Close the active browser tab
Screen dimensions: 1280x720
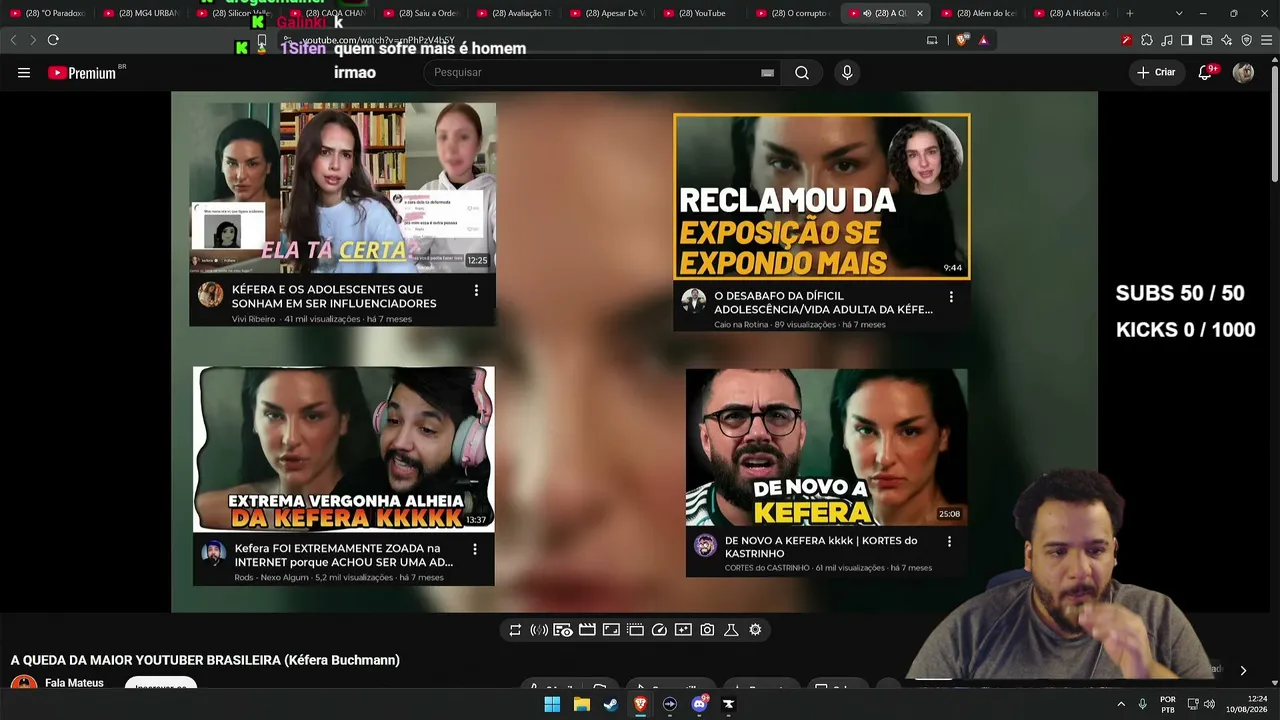tap(920, 13)
